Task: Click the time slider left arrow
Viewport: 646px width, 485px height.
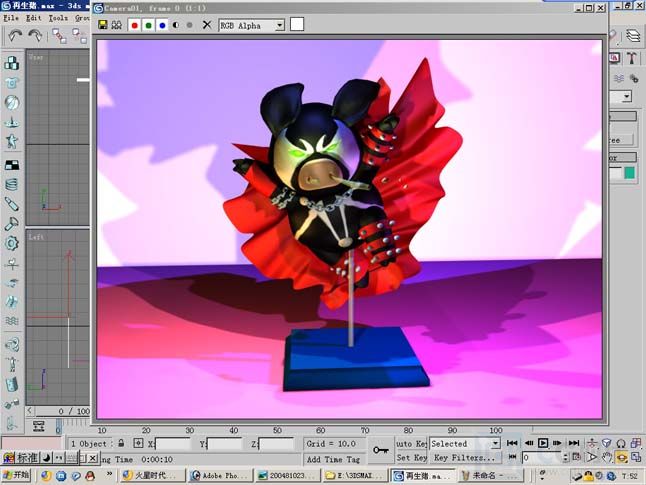Action: [x=30, y=411]
